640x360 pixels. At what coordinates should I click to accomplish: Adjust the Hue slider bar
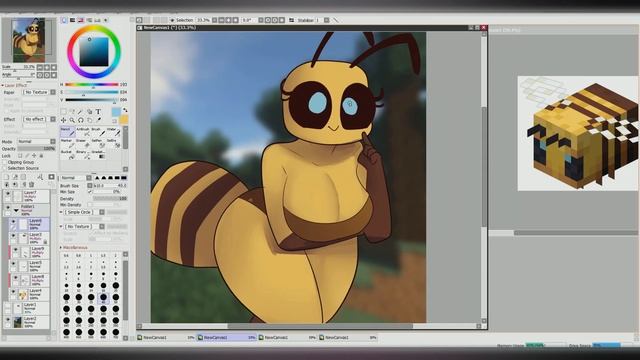coord(91,84)
